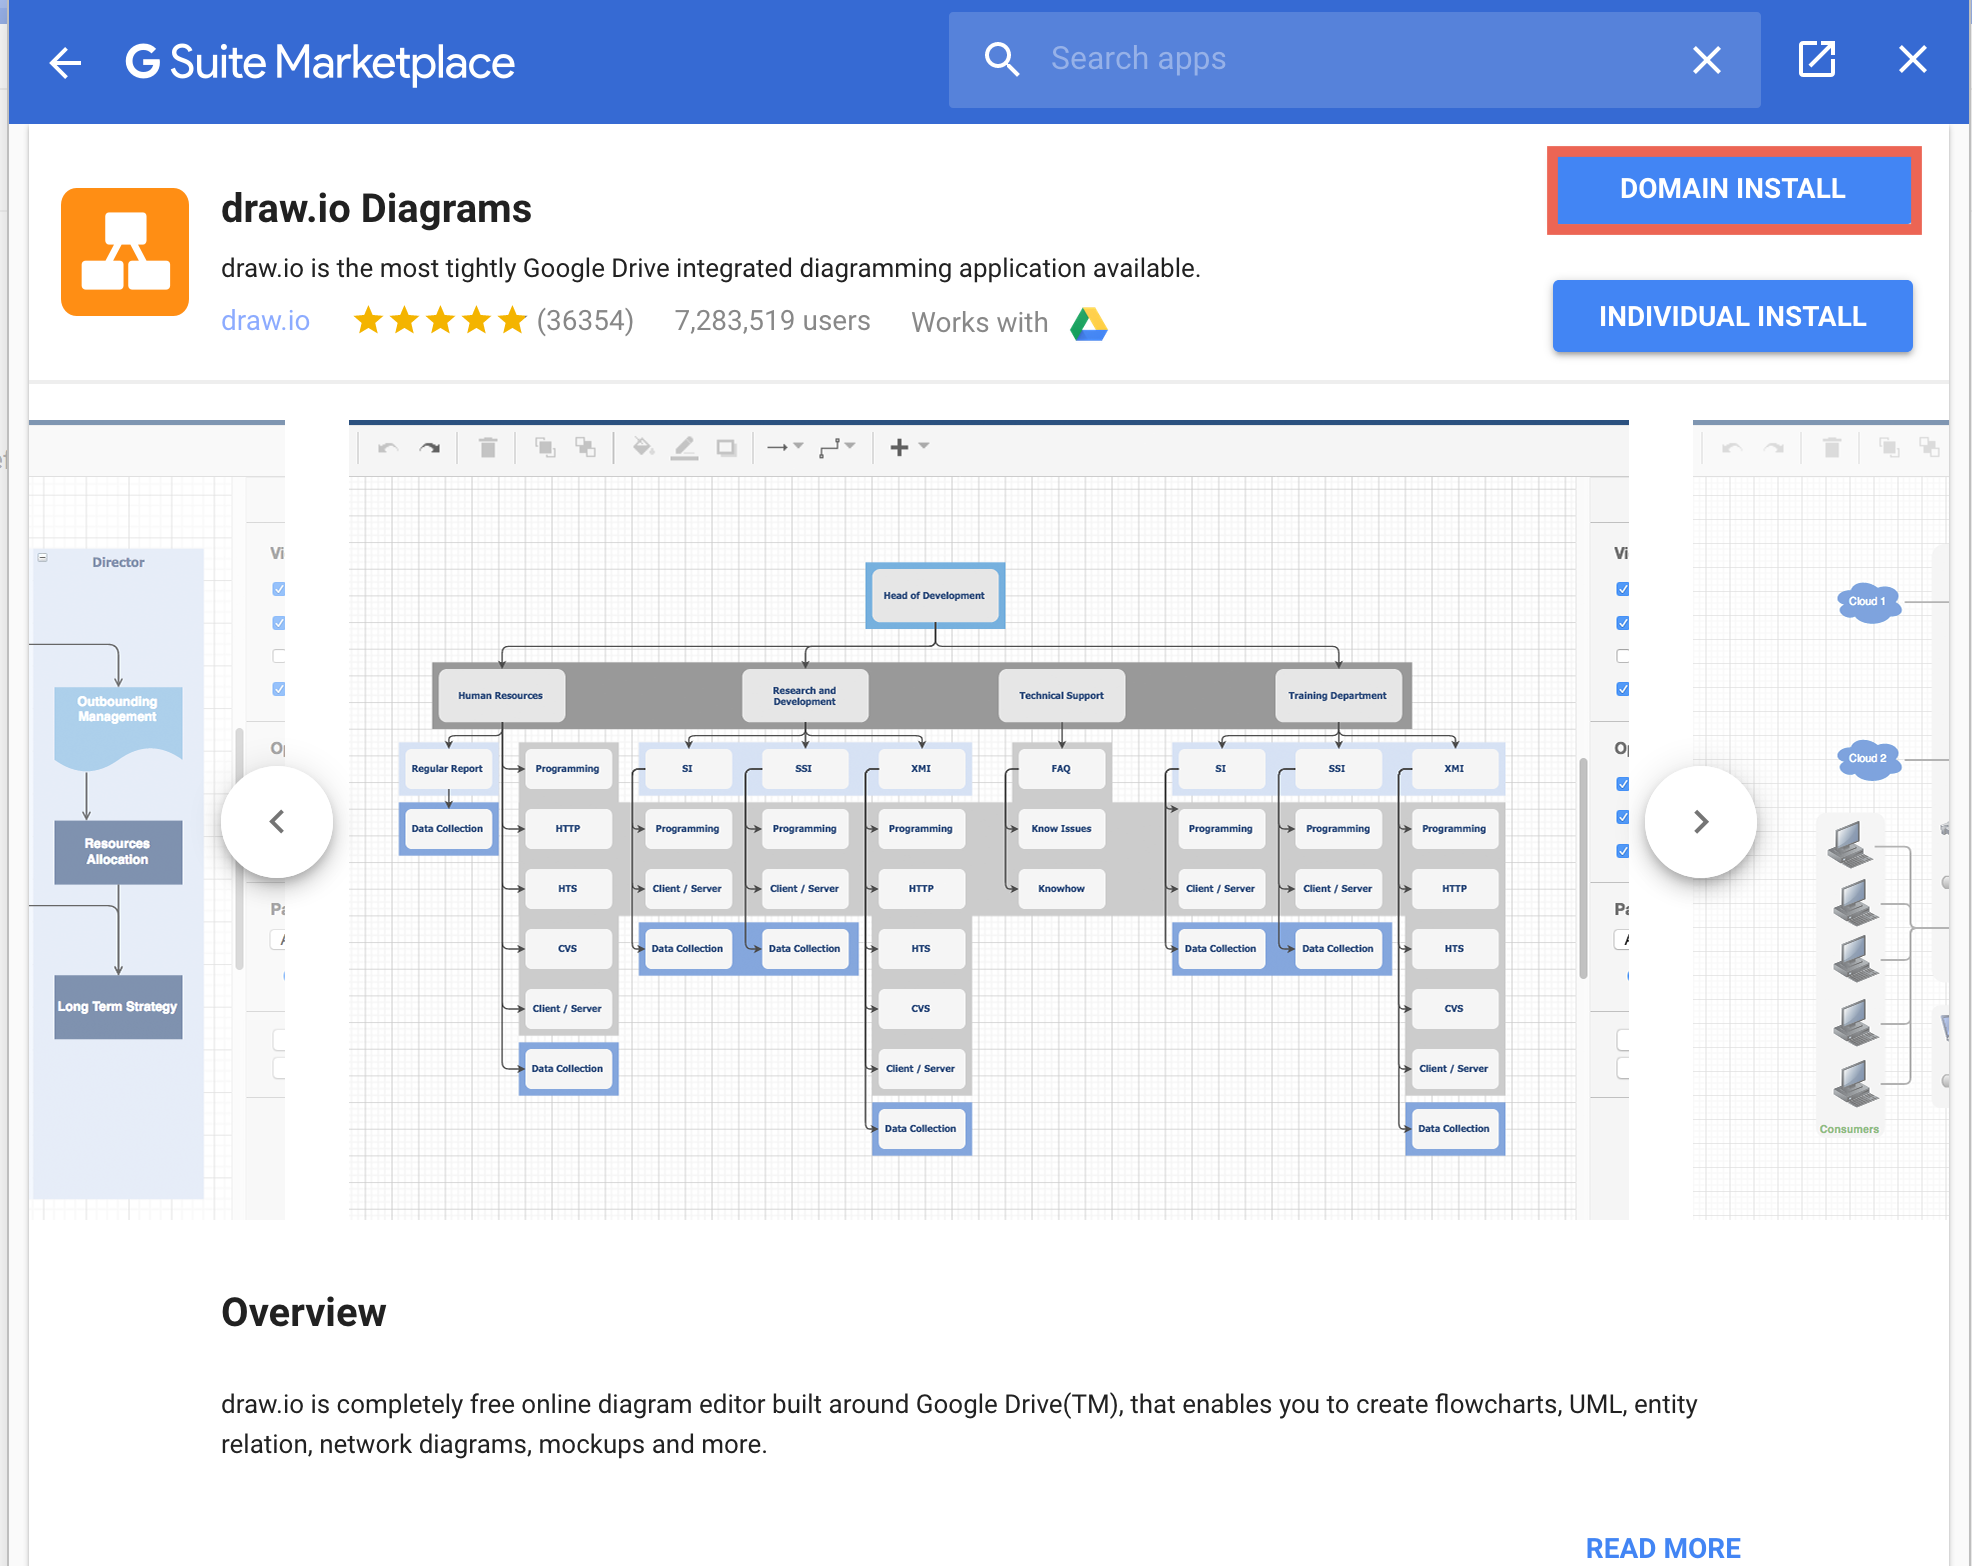
Task: Click the Director label in left preview
Action: (x=118, y=563)
